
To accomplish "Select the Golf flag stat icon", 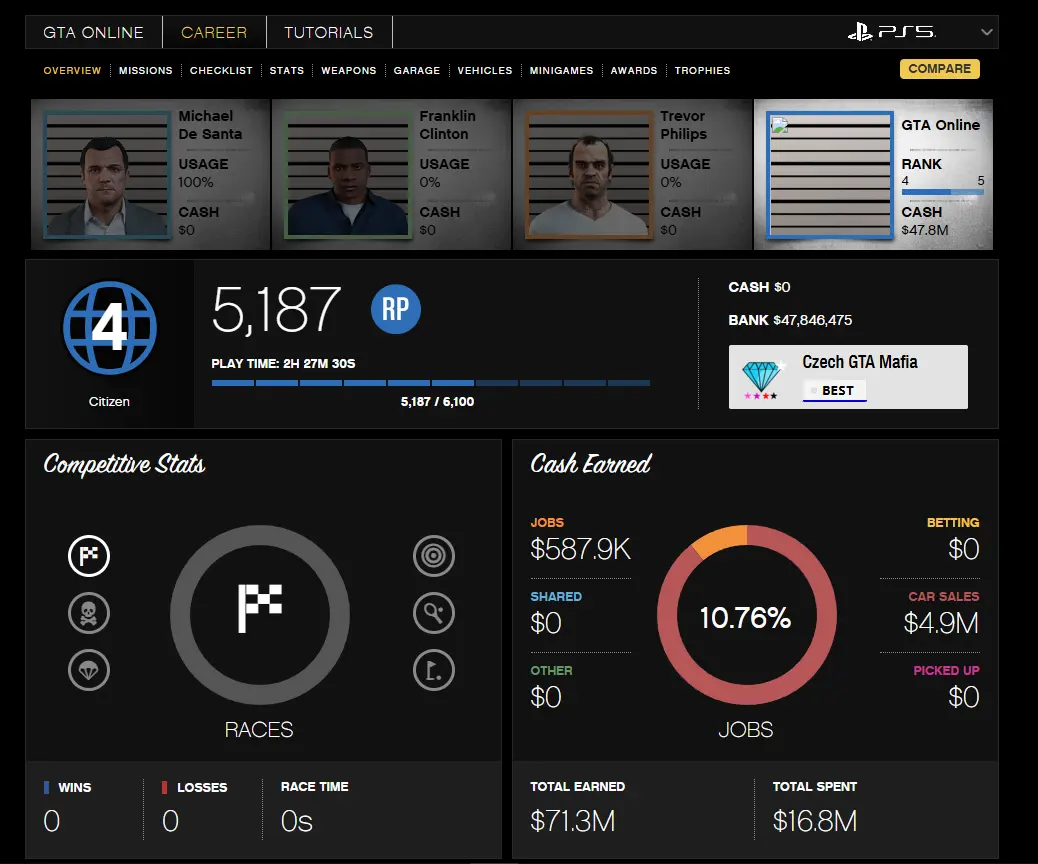I will tap(434, 670).
